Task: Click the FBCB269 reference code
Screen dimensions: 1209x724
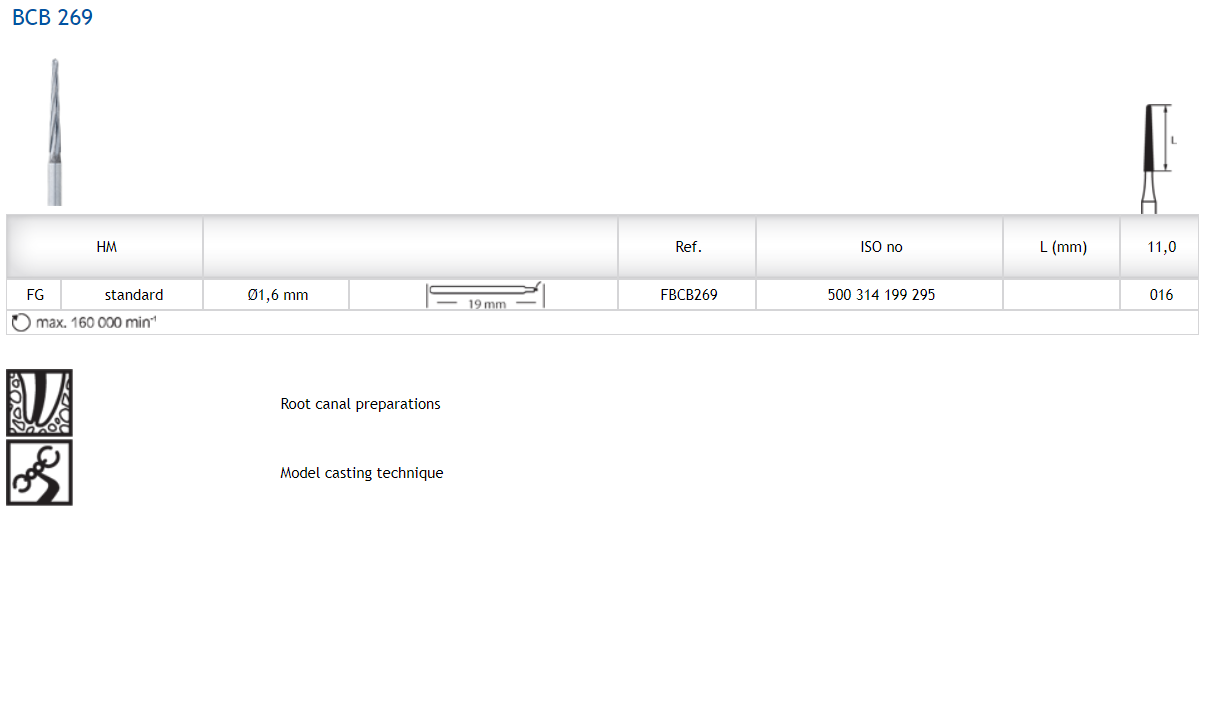Action: coord(688,295)
